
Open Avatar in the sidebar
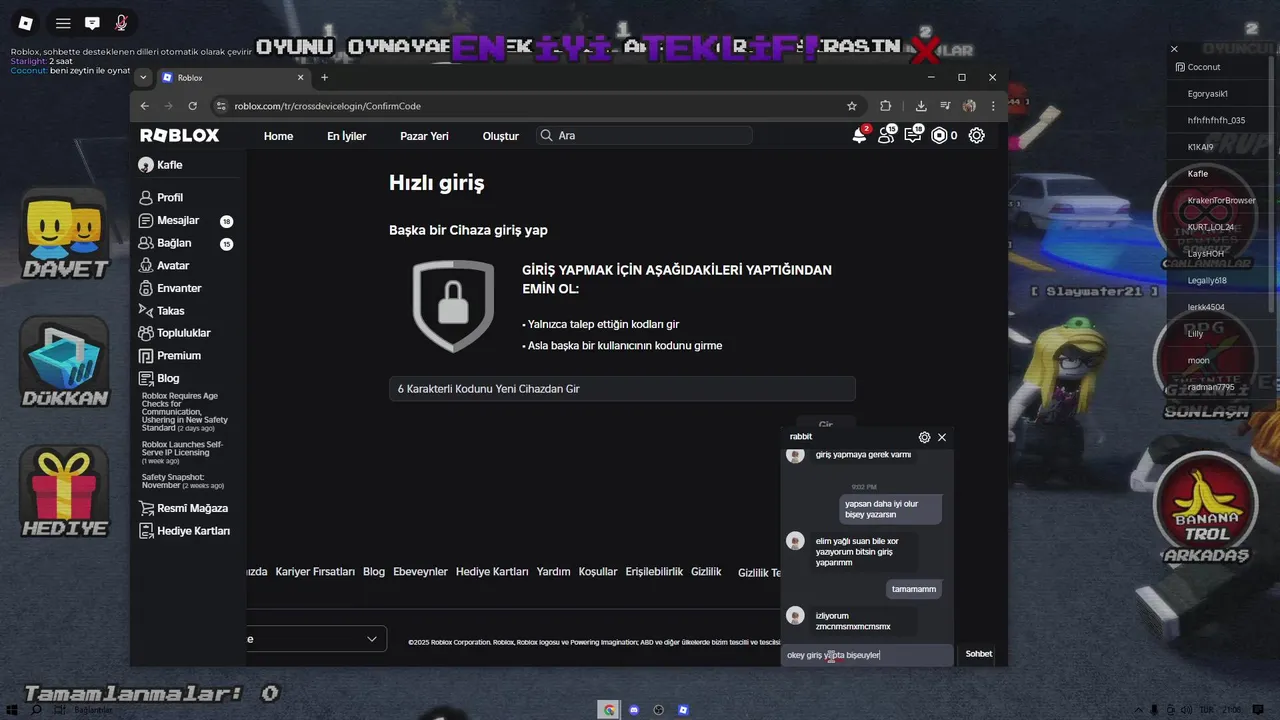coord(164,266)
